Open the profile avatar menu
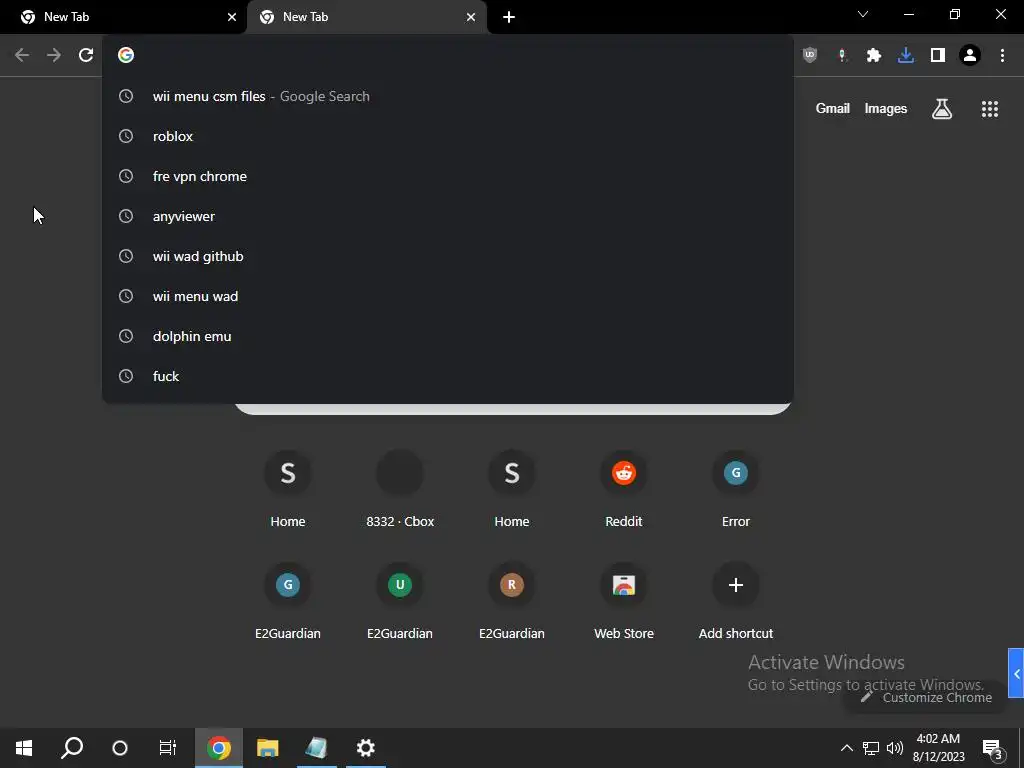 click(970, 55)
